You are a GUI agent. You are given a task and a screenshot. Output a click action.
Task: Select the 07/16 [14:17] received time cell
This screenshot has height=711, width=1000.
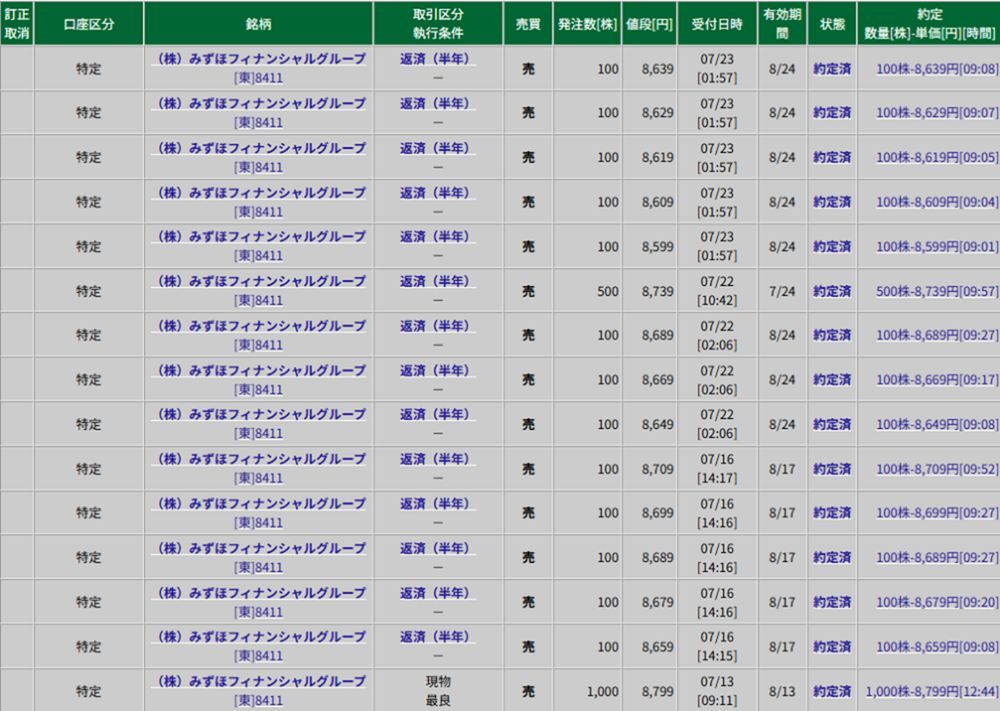tap(717, 469)
